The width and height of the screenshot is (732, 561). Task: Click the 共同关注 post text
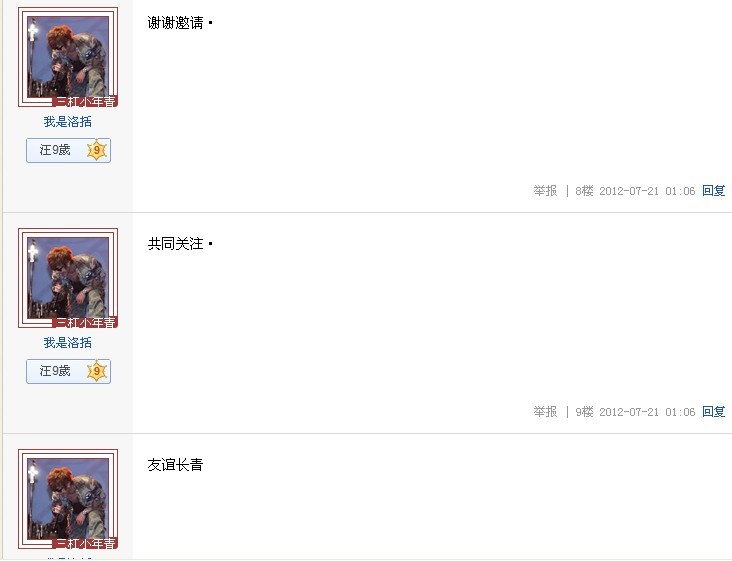(176, 244)
